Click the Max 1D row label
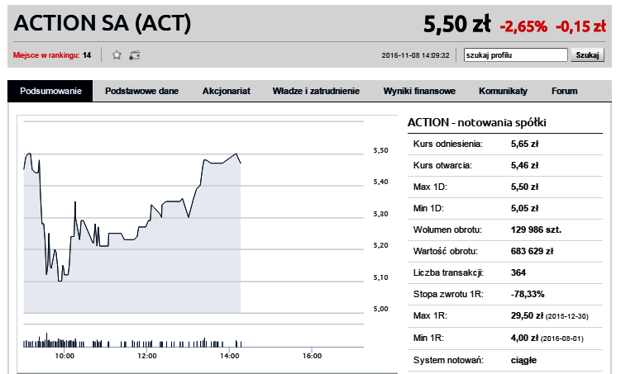 430,187
